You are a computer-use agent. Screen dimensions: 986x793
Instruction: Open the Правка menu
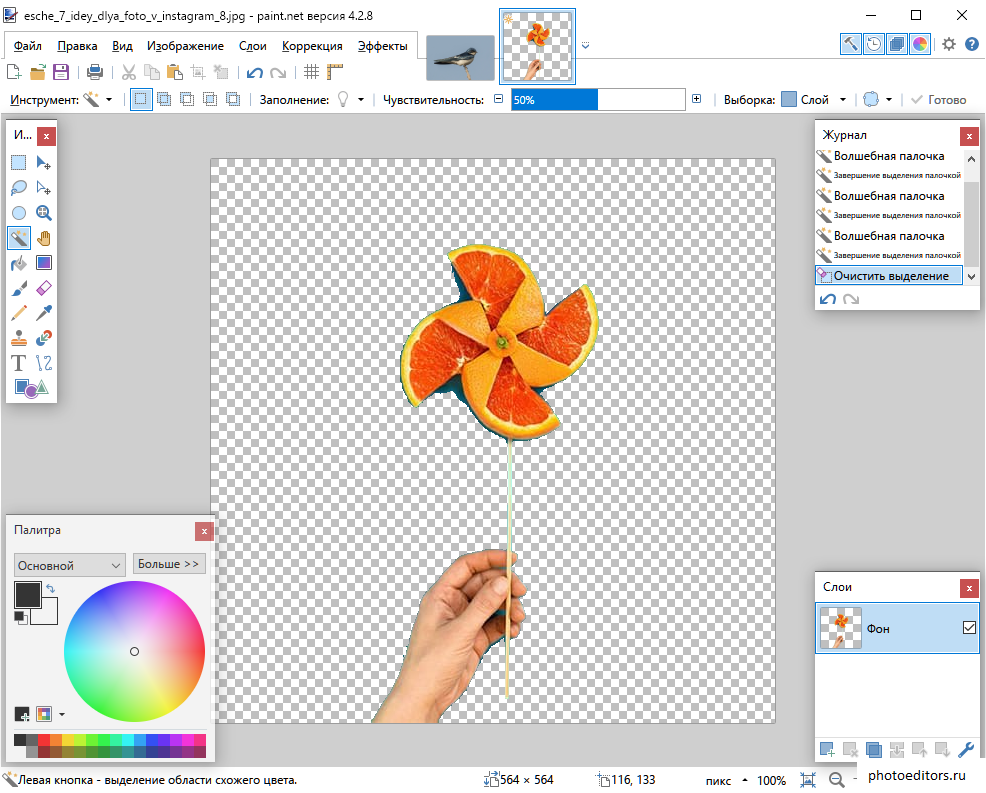pyautogui.click(x=77, y=46)
